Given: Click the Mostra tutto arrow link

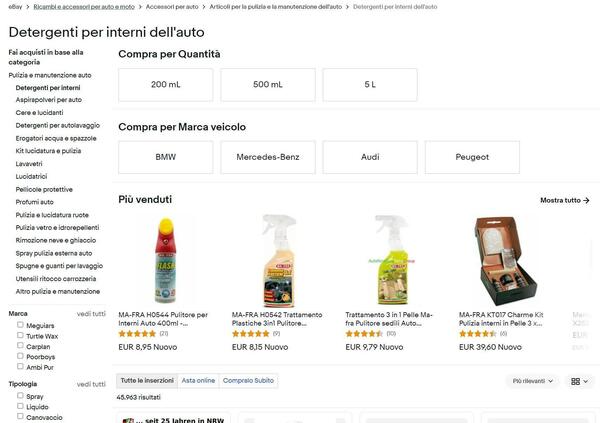Looking at the screenshot, I should click(564, 200).
